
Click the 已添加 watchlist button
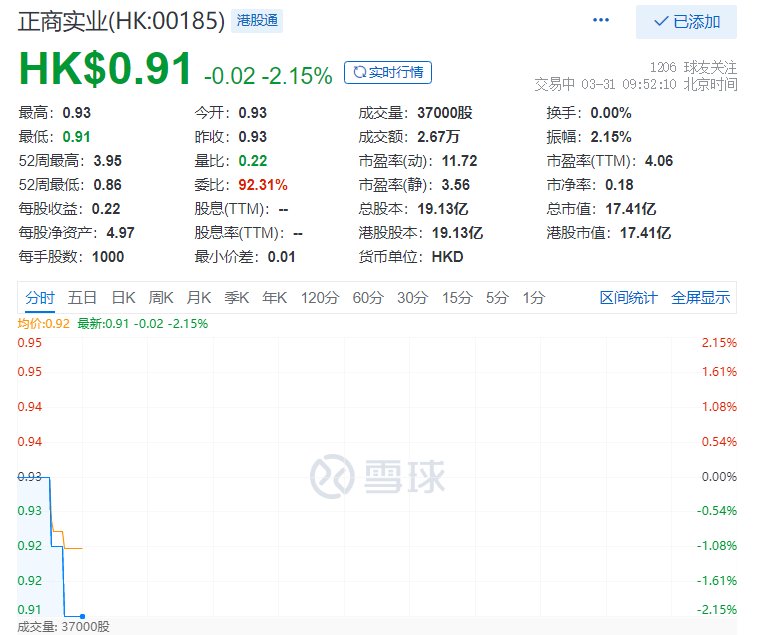(x=686, y=22)
